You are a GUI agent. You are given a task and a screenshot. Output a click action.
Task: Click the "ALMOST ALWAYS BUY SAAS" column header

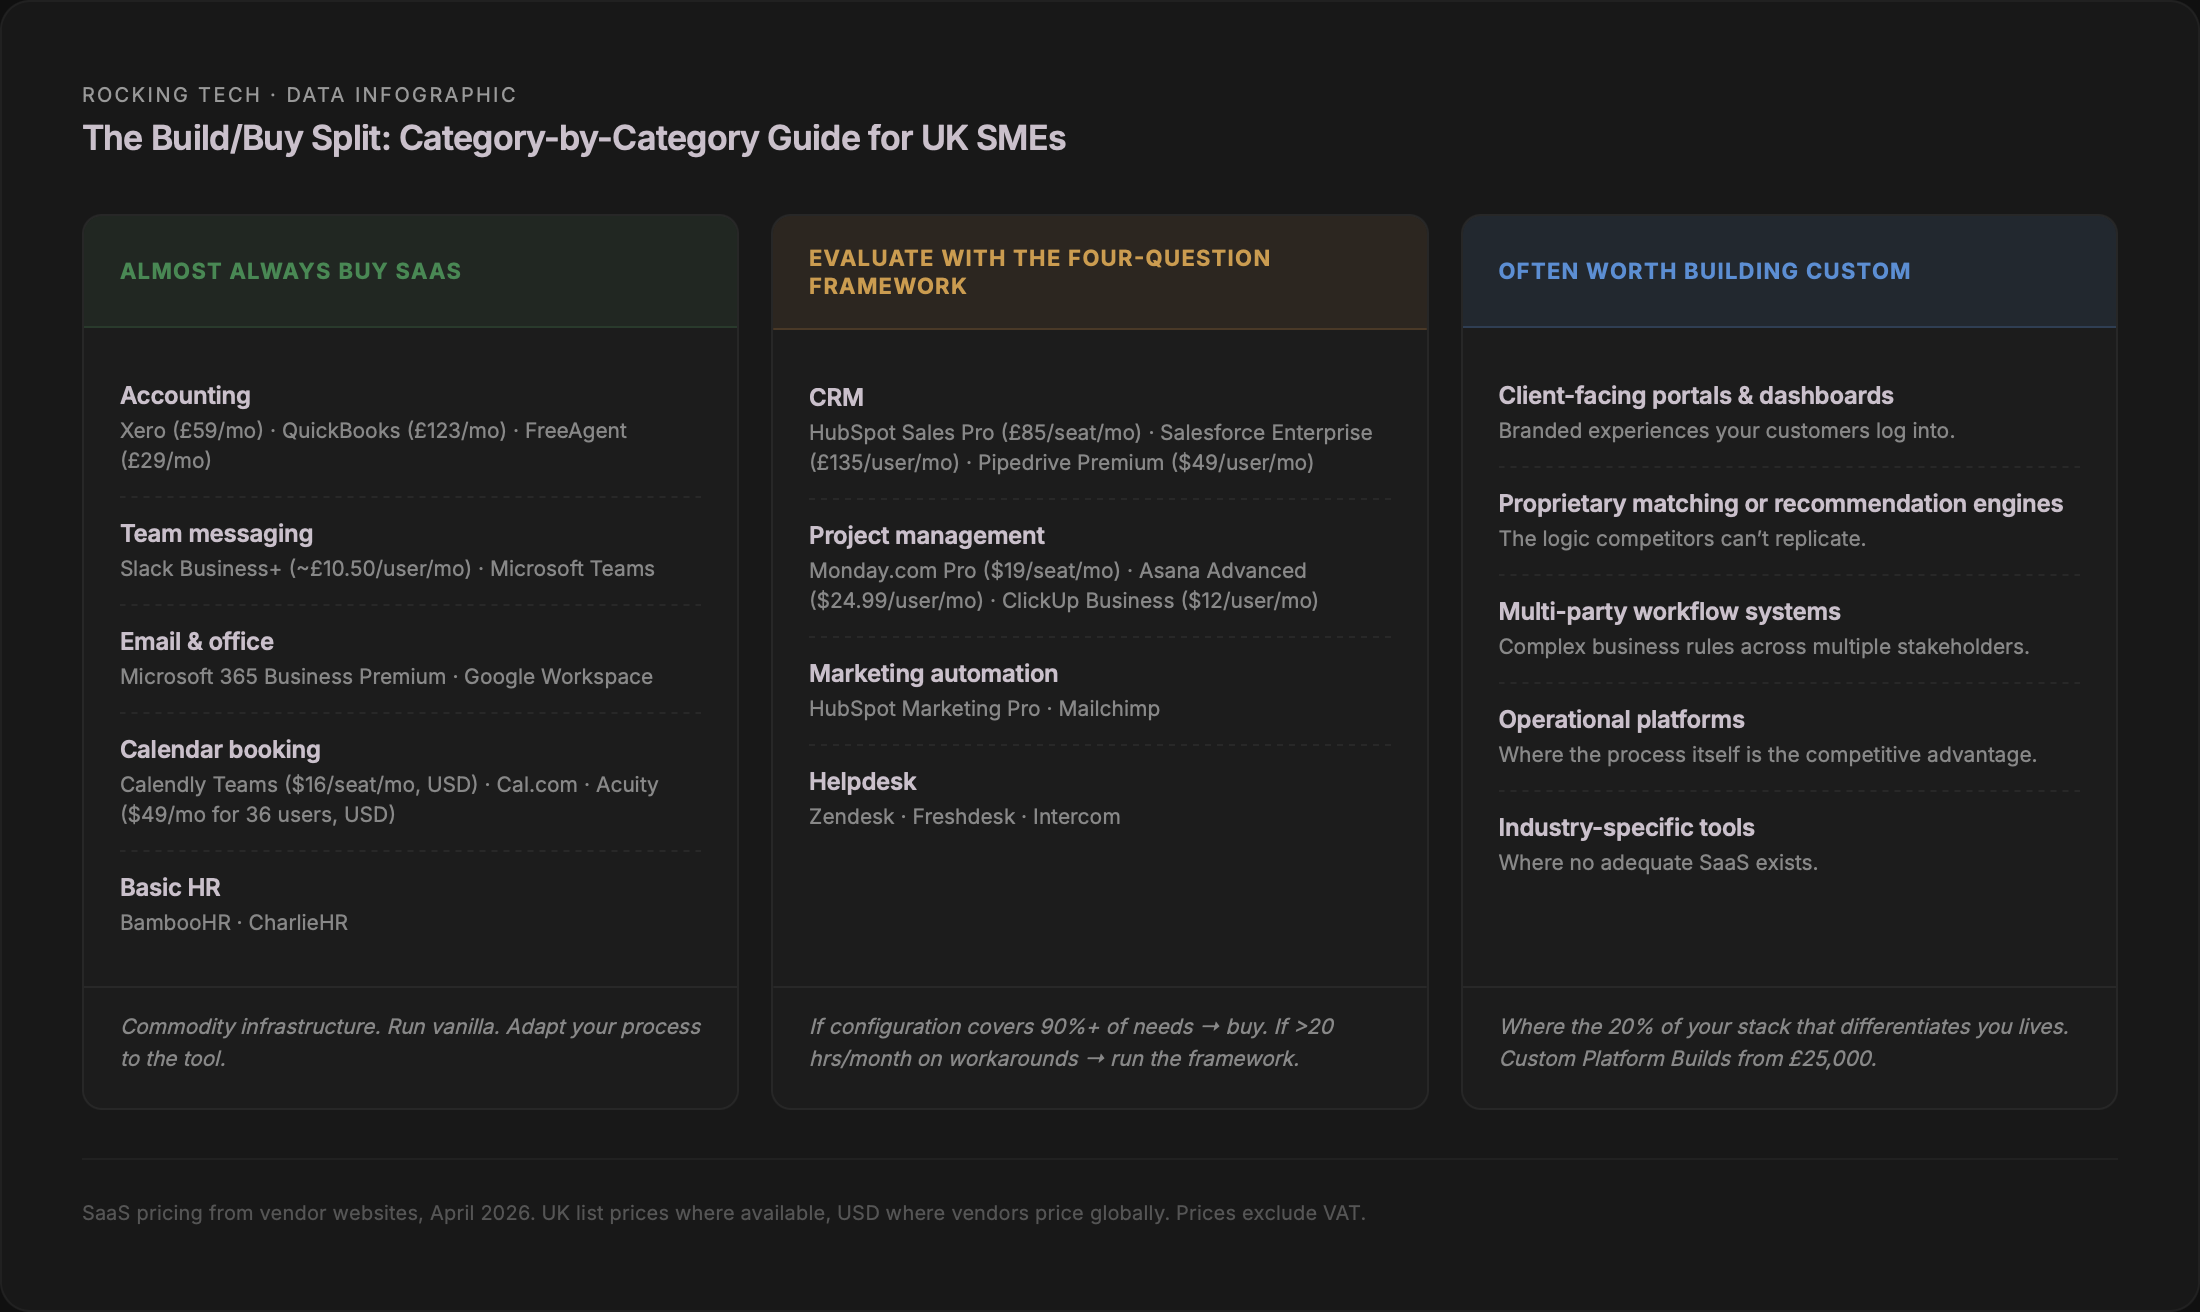(290, 270)
